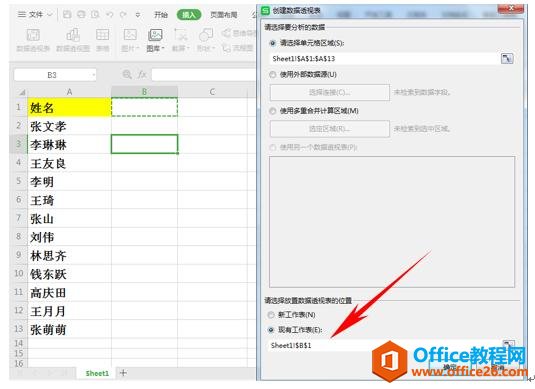Click cell containing 王友良

click(69, 163)
